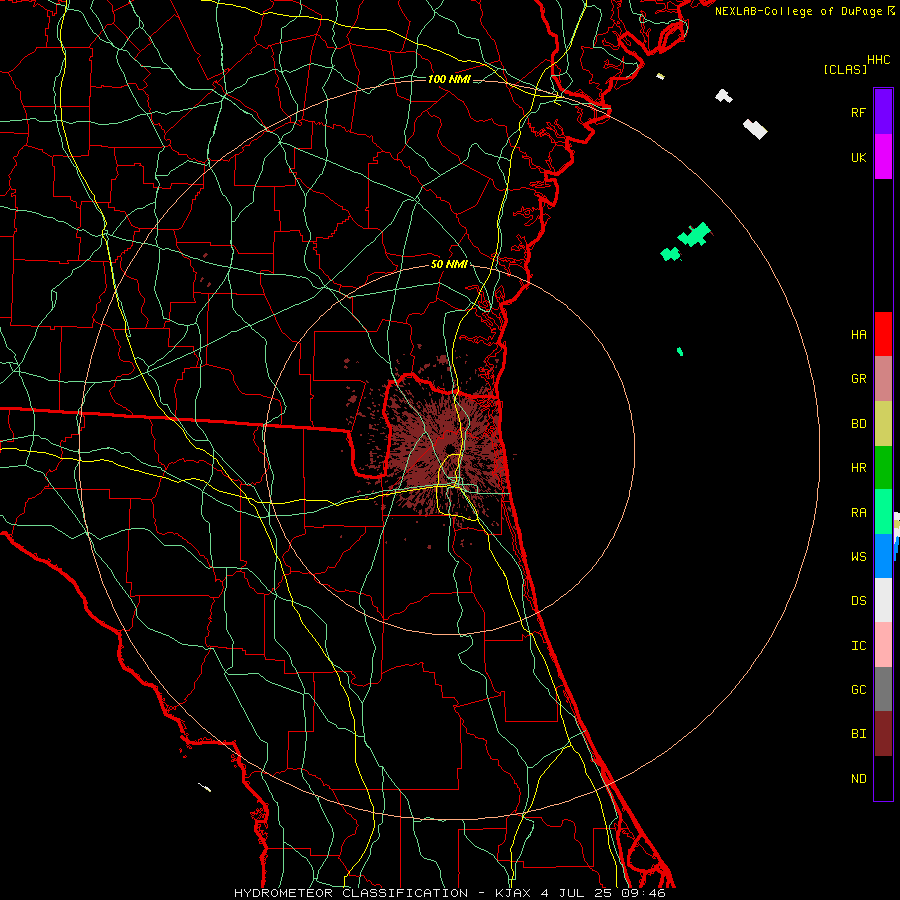900x900 pixels.
Task: Click the NEXLAB-College of DuPage title text
Action: click(x=798, y=11)
